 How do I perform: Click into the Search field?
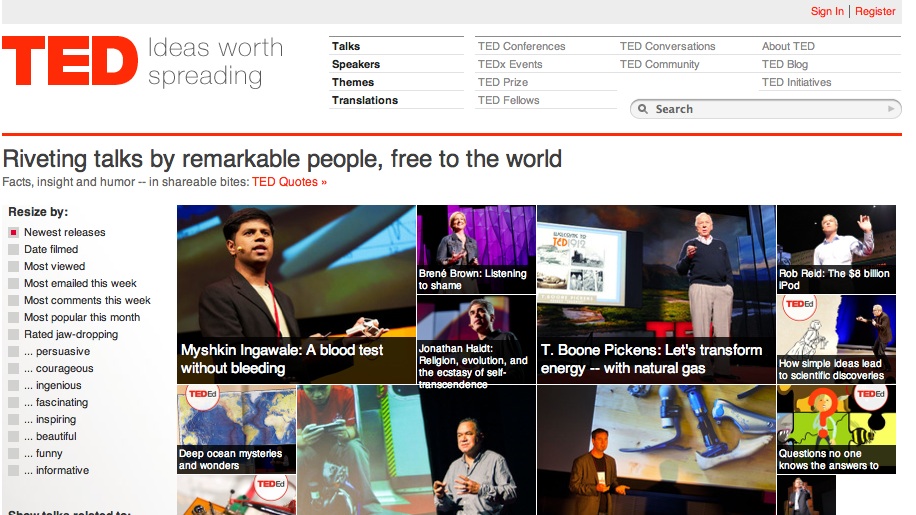[765, 109]
